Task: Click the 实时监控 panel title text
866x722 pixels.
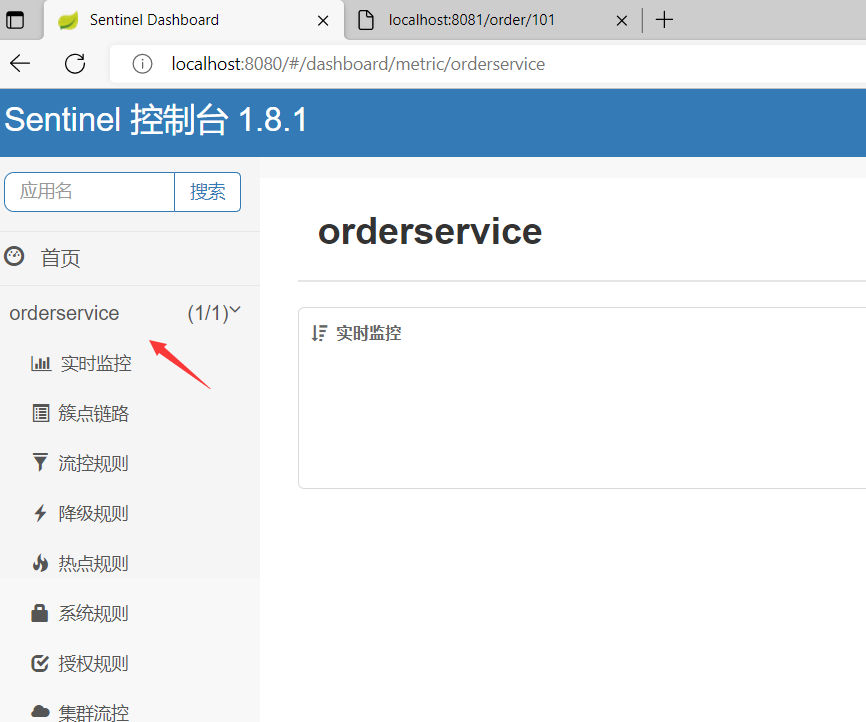Action: [369, 333]
